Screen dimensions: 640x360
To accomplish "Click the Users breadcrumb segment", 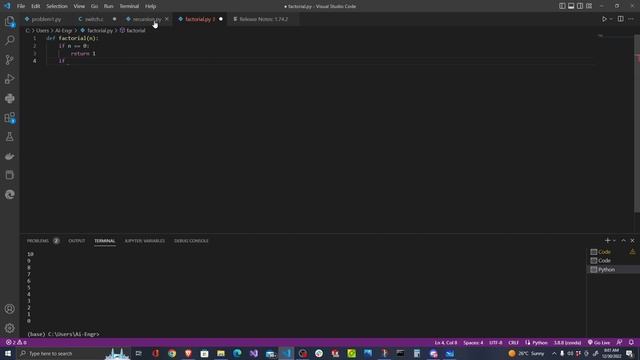I will pyautogui.click(x=42, y=31).
